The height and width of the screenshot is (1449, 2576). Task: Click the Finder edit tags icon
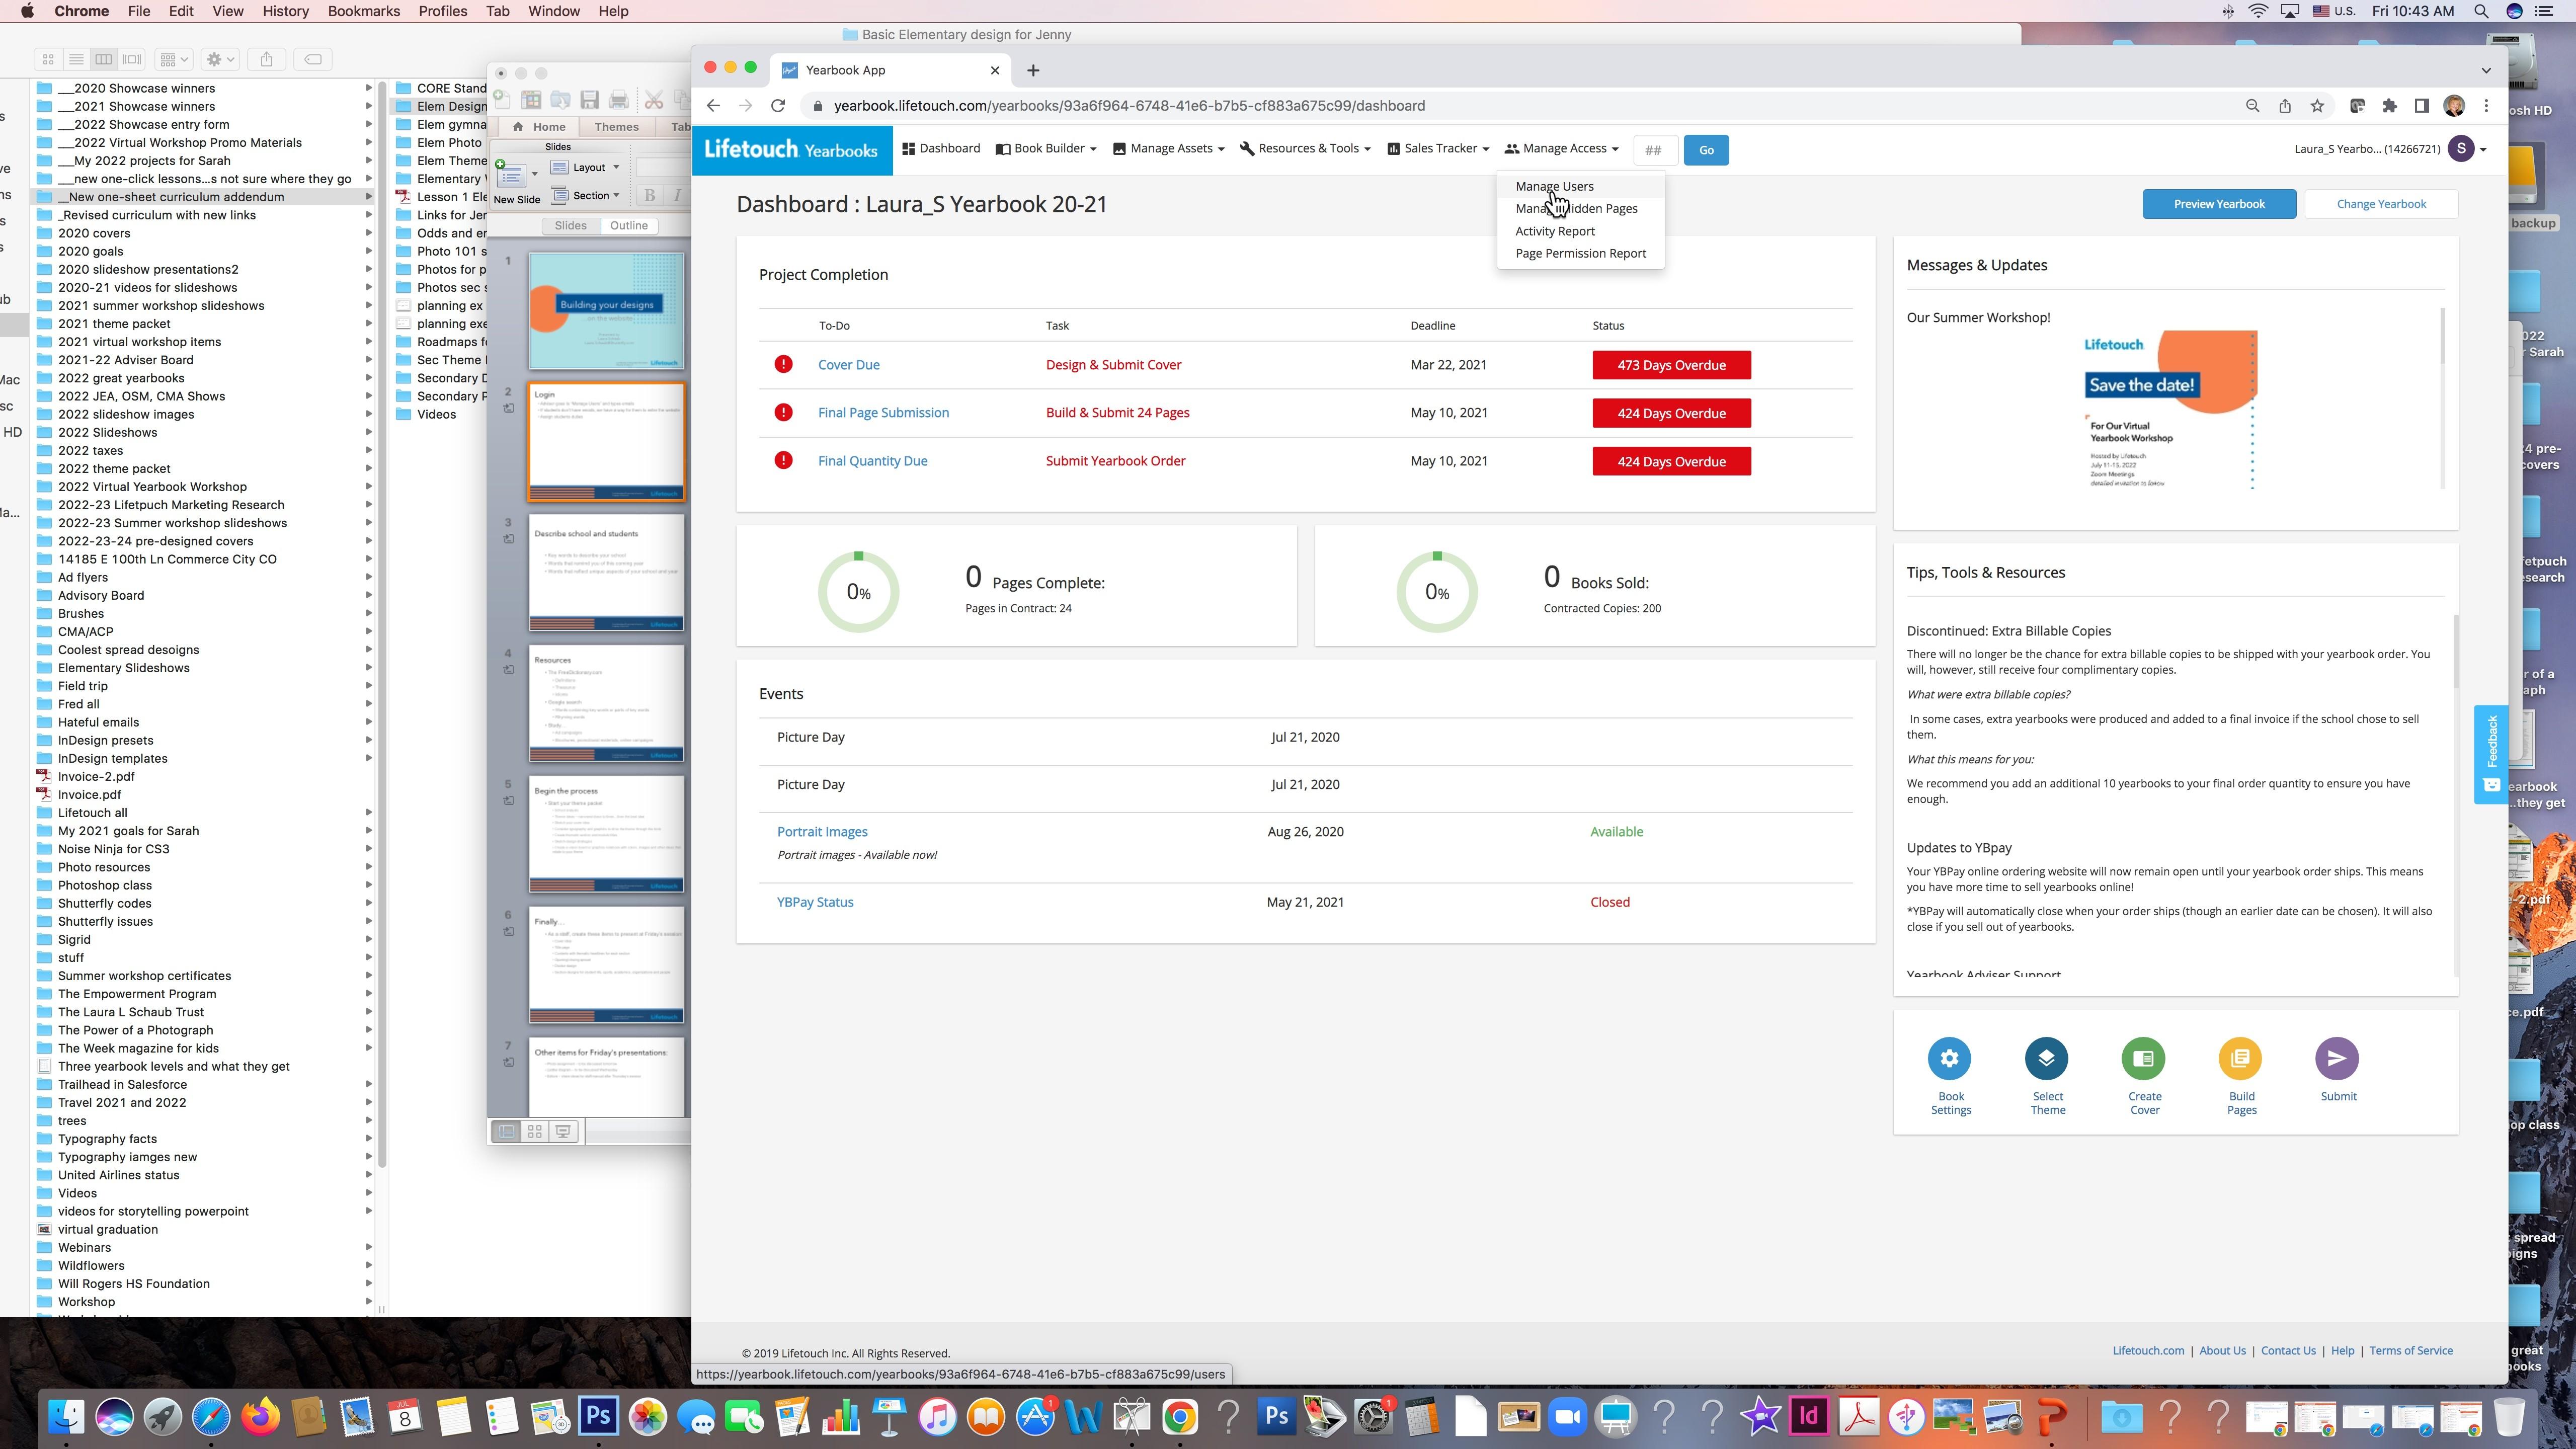click(313, 59)
